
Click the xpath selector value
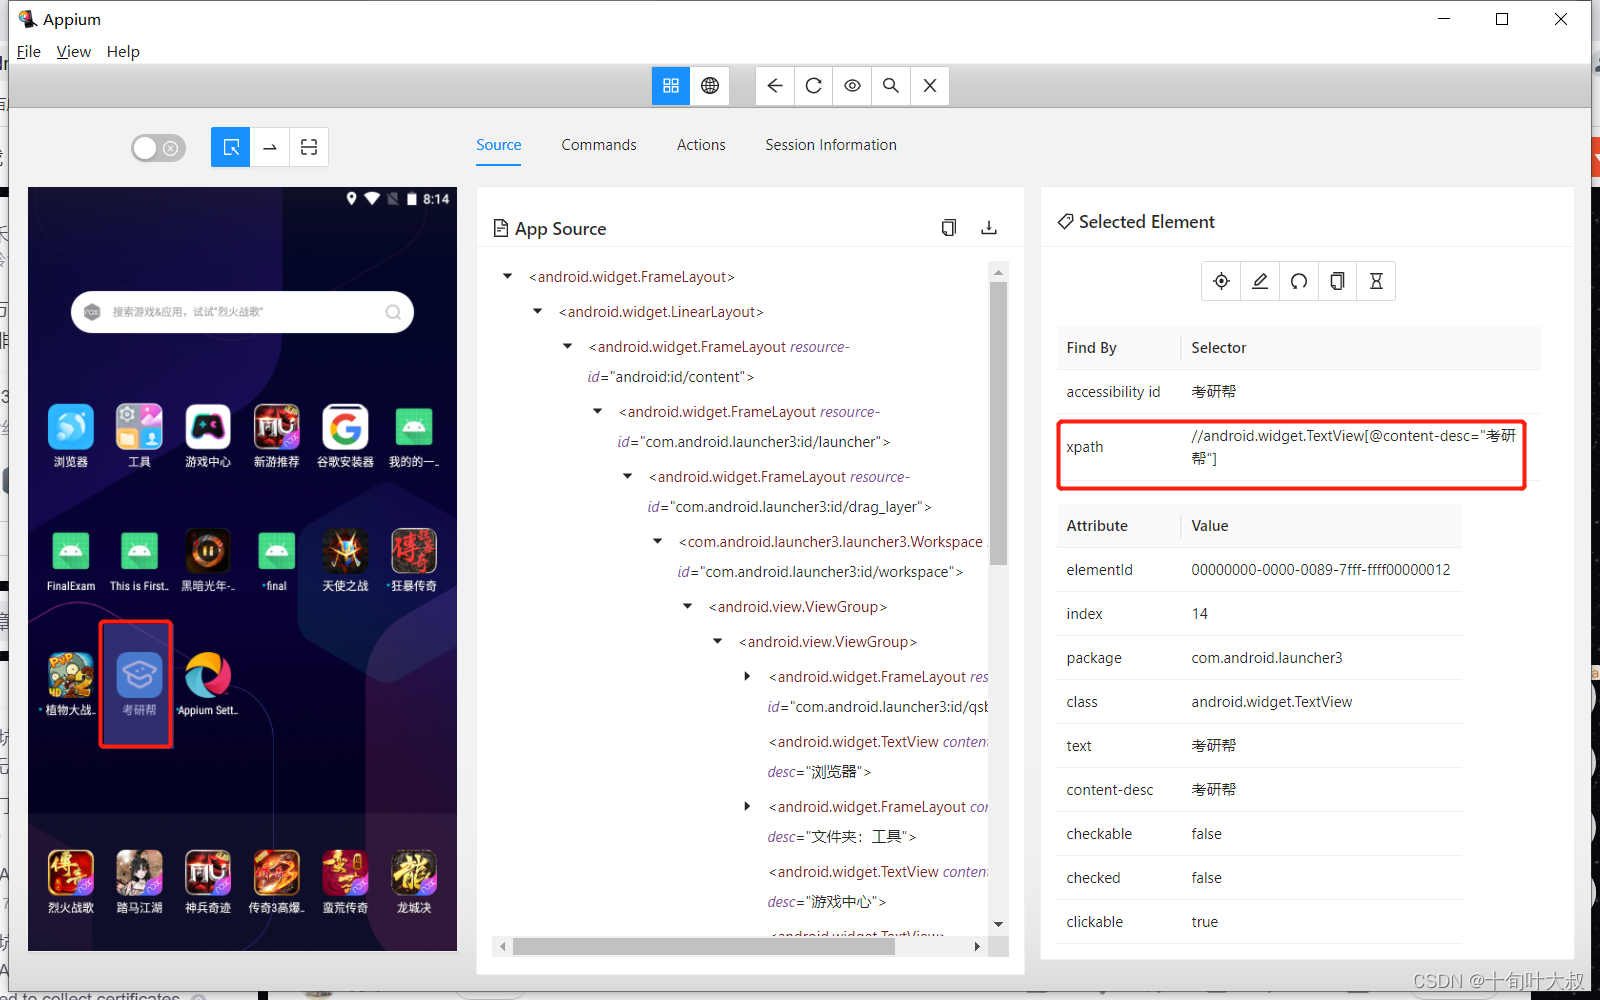[x=1353, y=447]
